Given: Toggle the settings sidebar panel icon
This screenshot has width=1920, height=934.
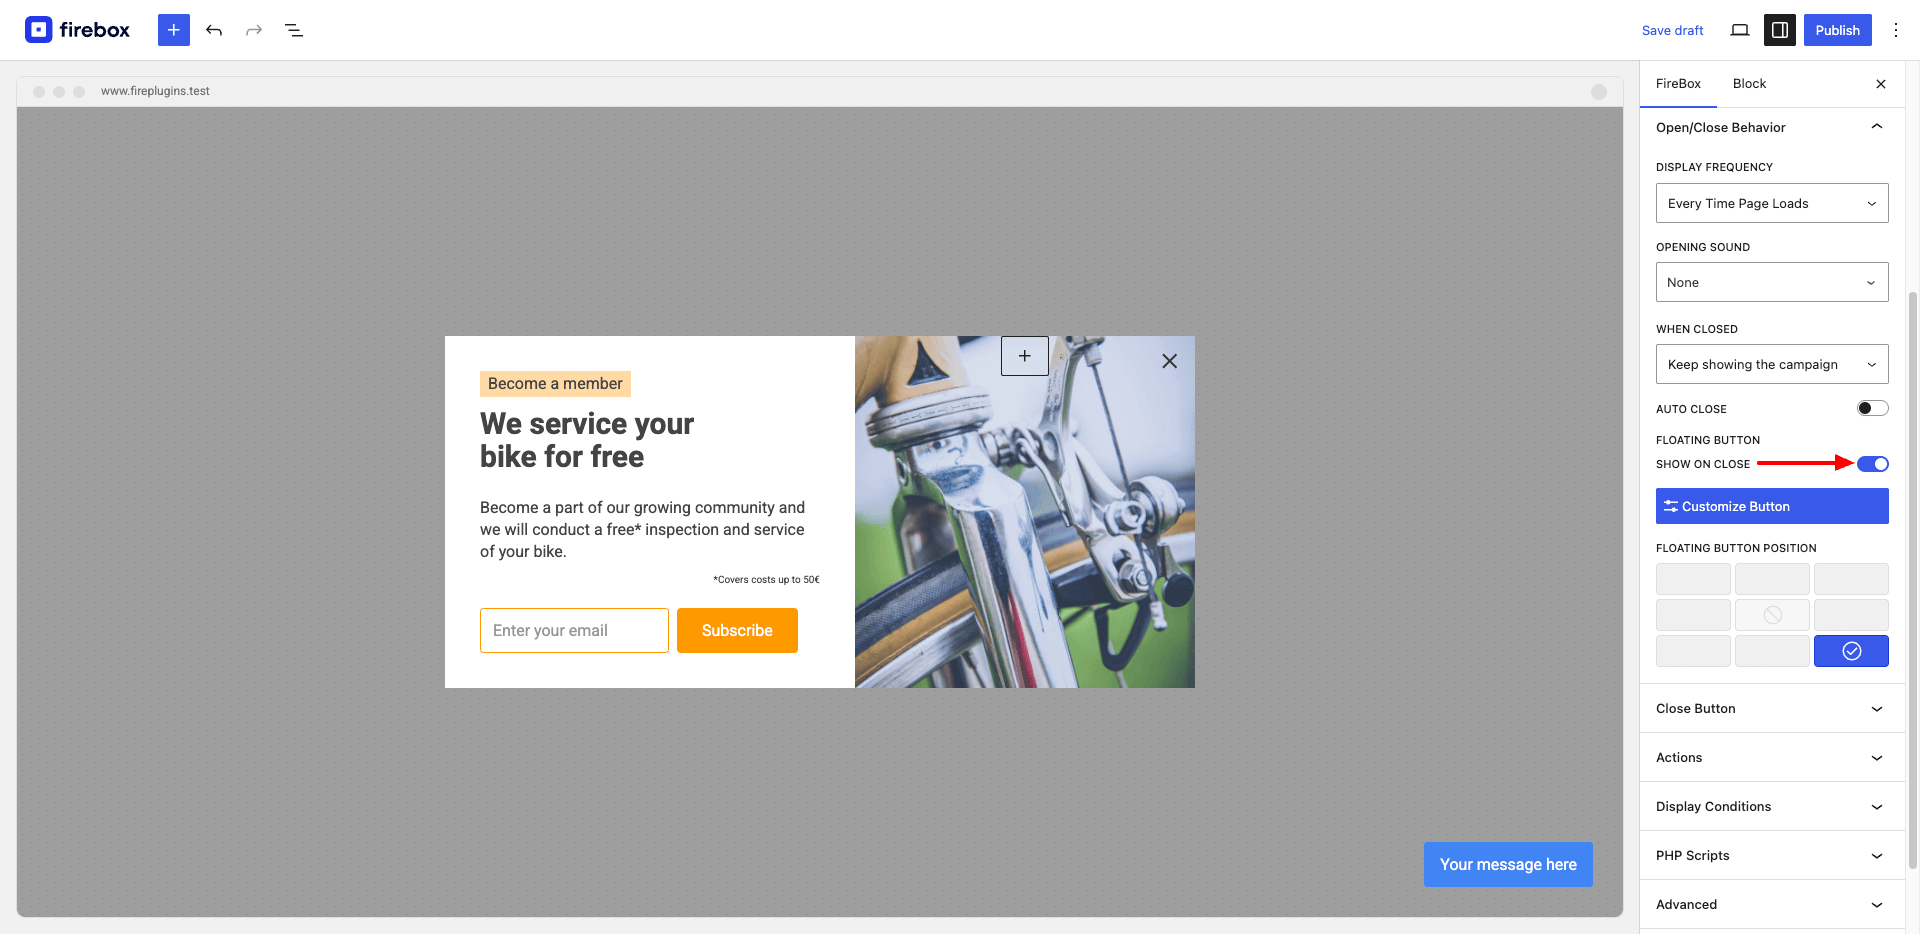Looking at the screenshot, I should point(1780,30).
